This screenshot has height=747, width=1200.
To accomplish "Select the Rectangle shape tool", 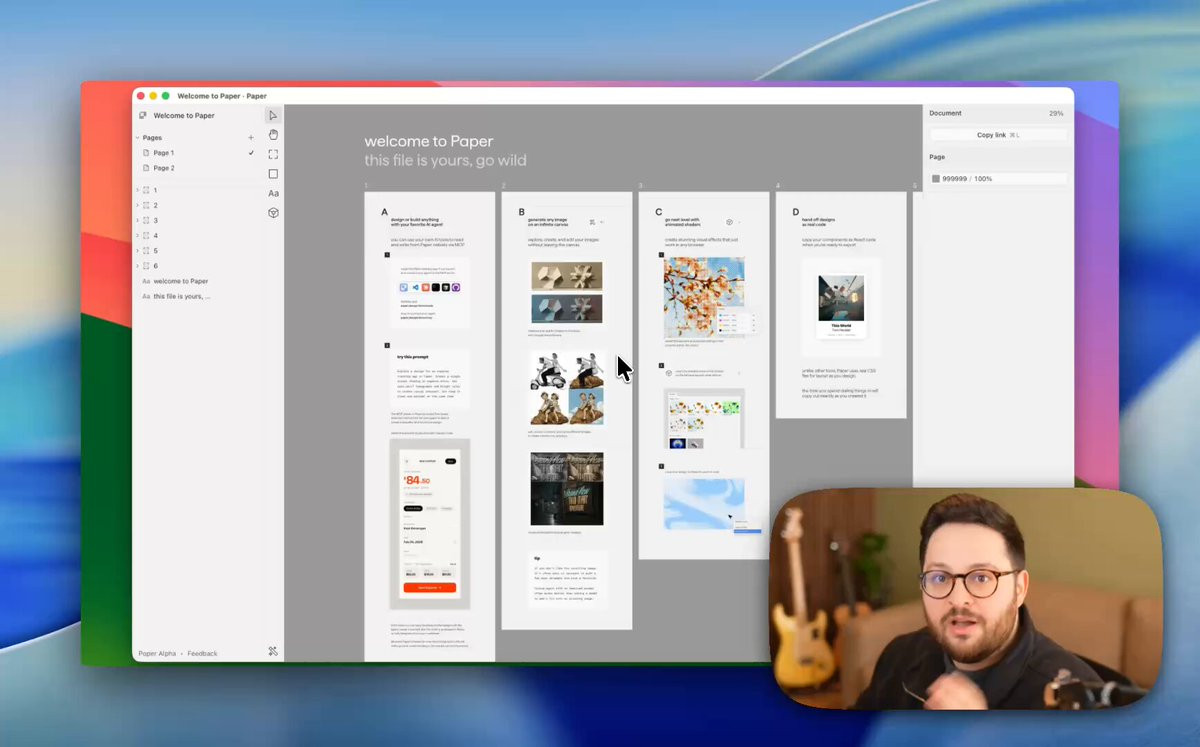I will click(x=273, y=174).
